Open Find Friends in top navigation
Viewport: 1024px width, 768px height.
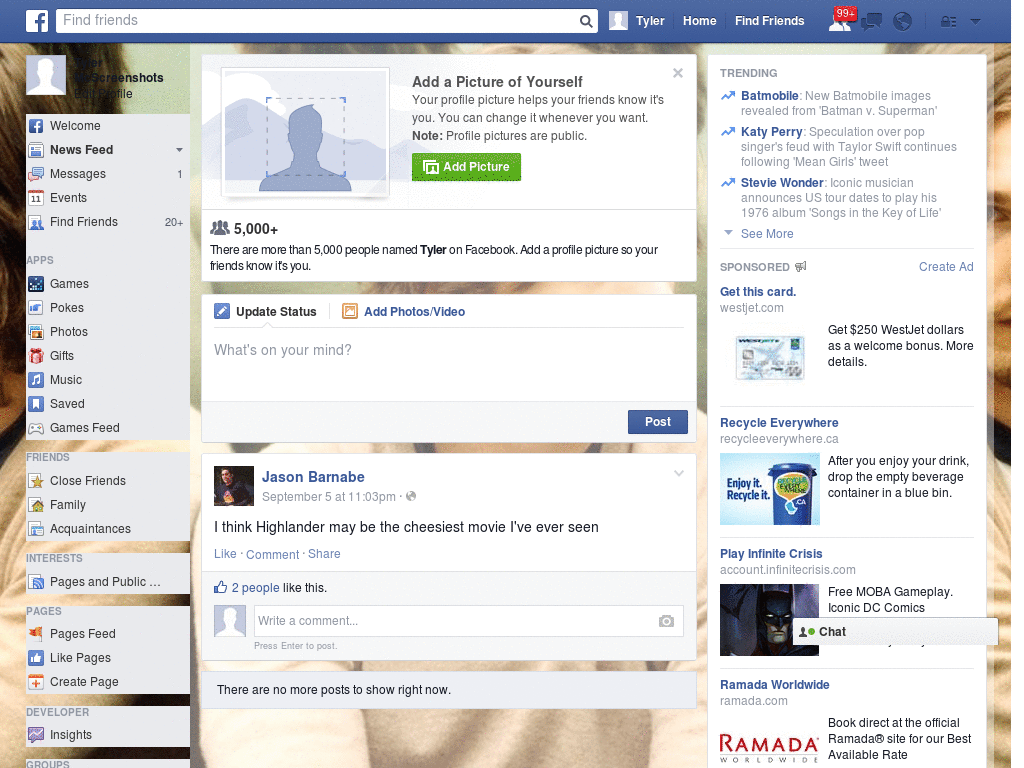769,21
